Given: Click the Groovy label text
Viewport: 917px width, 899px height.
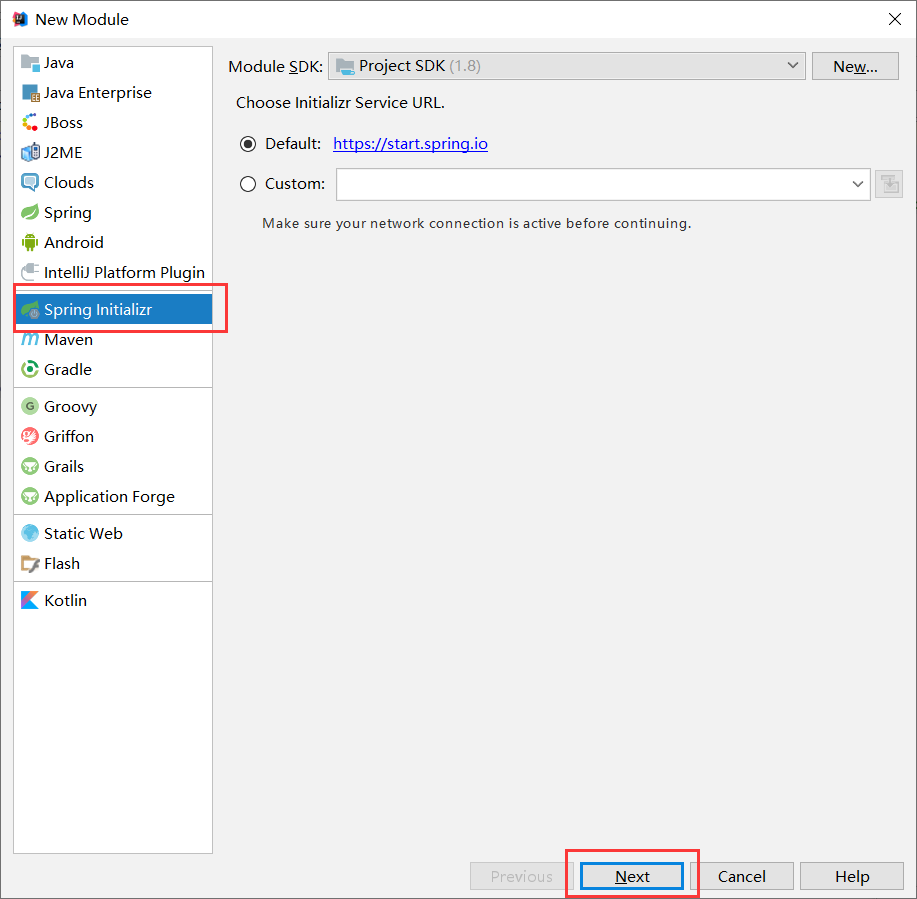Looking at the screenshot, I should click(70, 407).
